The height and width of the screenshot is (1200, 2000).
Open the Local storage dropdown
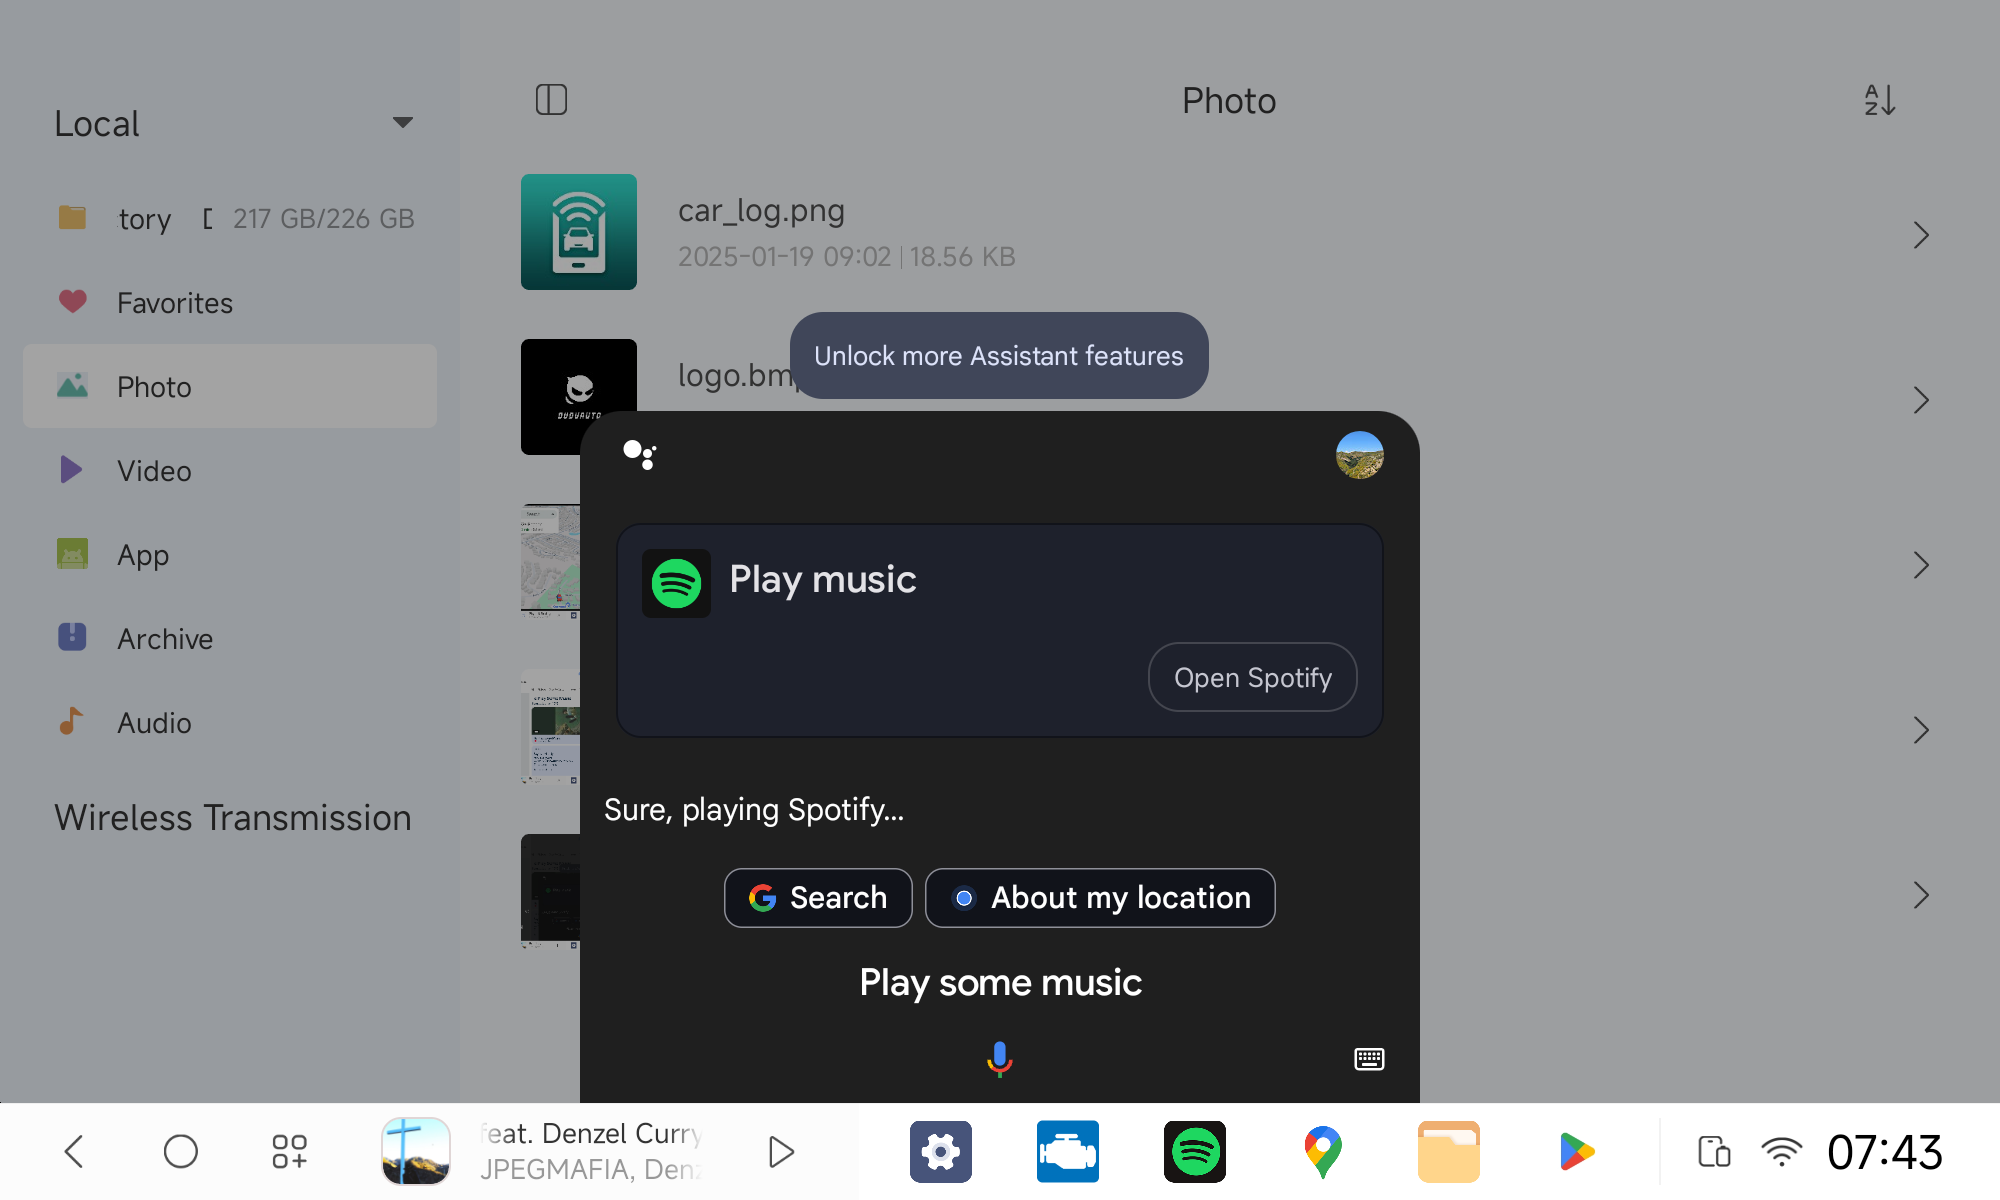pyautogui.click(x=402, y=122)
